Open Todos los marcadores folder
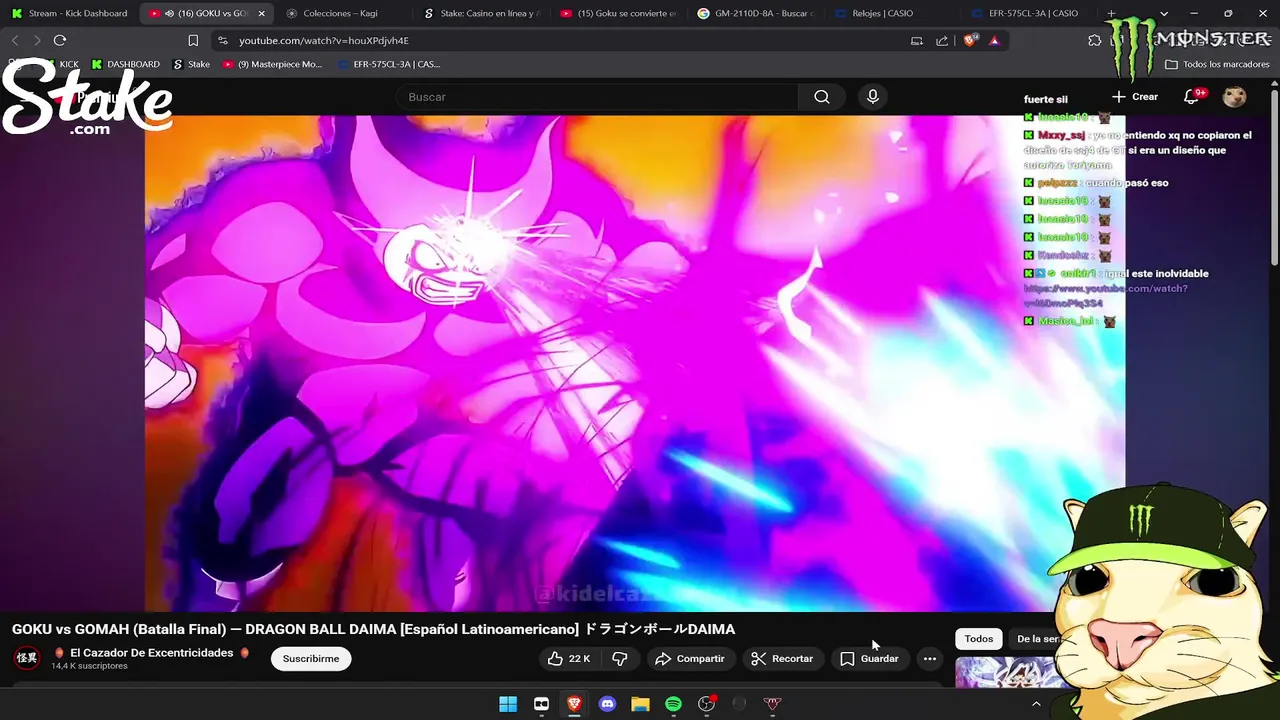 1217,64
